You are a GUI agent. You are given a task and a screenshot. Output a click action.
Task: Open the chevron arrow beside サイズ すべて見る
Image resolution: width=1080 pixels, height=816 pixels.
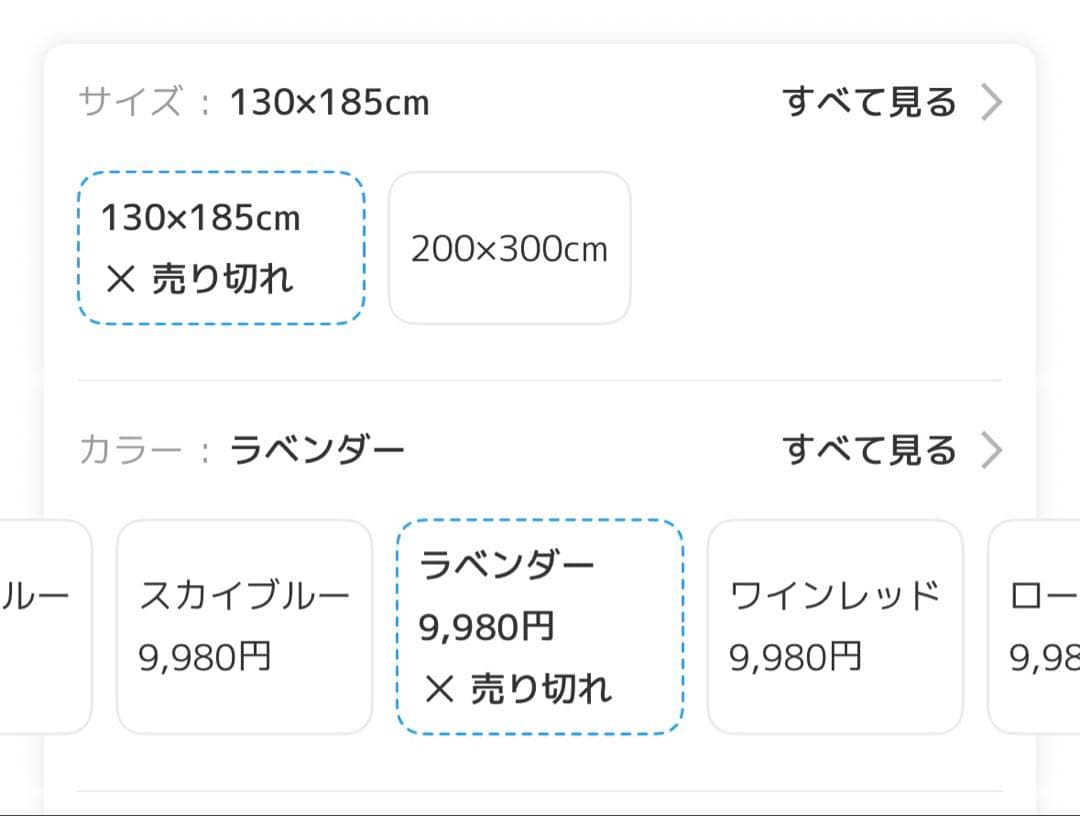pos(992,101)
